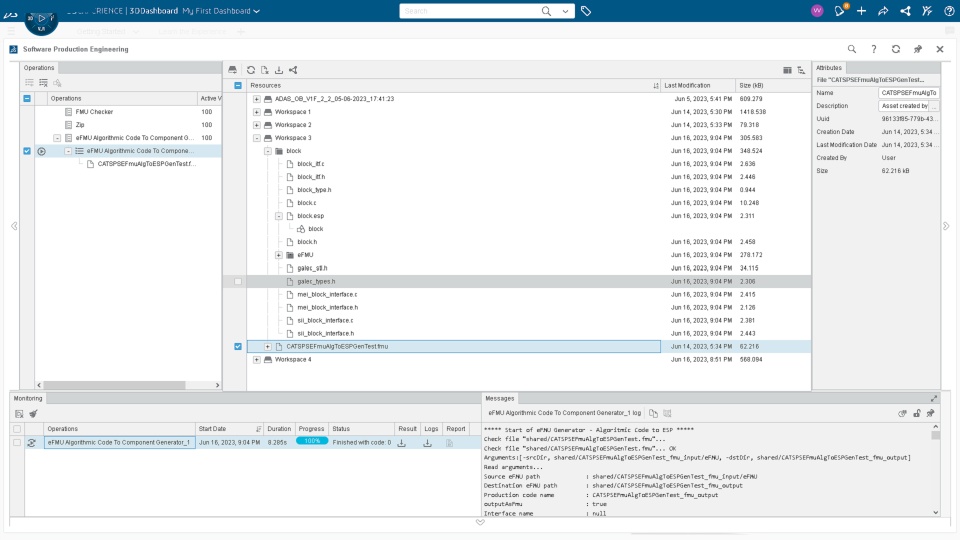The width and height of the screenshot is (960, 540).
Task: Expand the CATSPSEFmuAlgToESPGenTest.fmu node
Action: (268, 347)
